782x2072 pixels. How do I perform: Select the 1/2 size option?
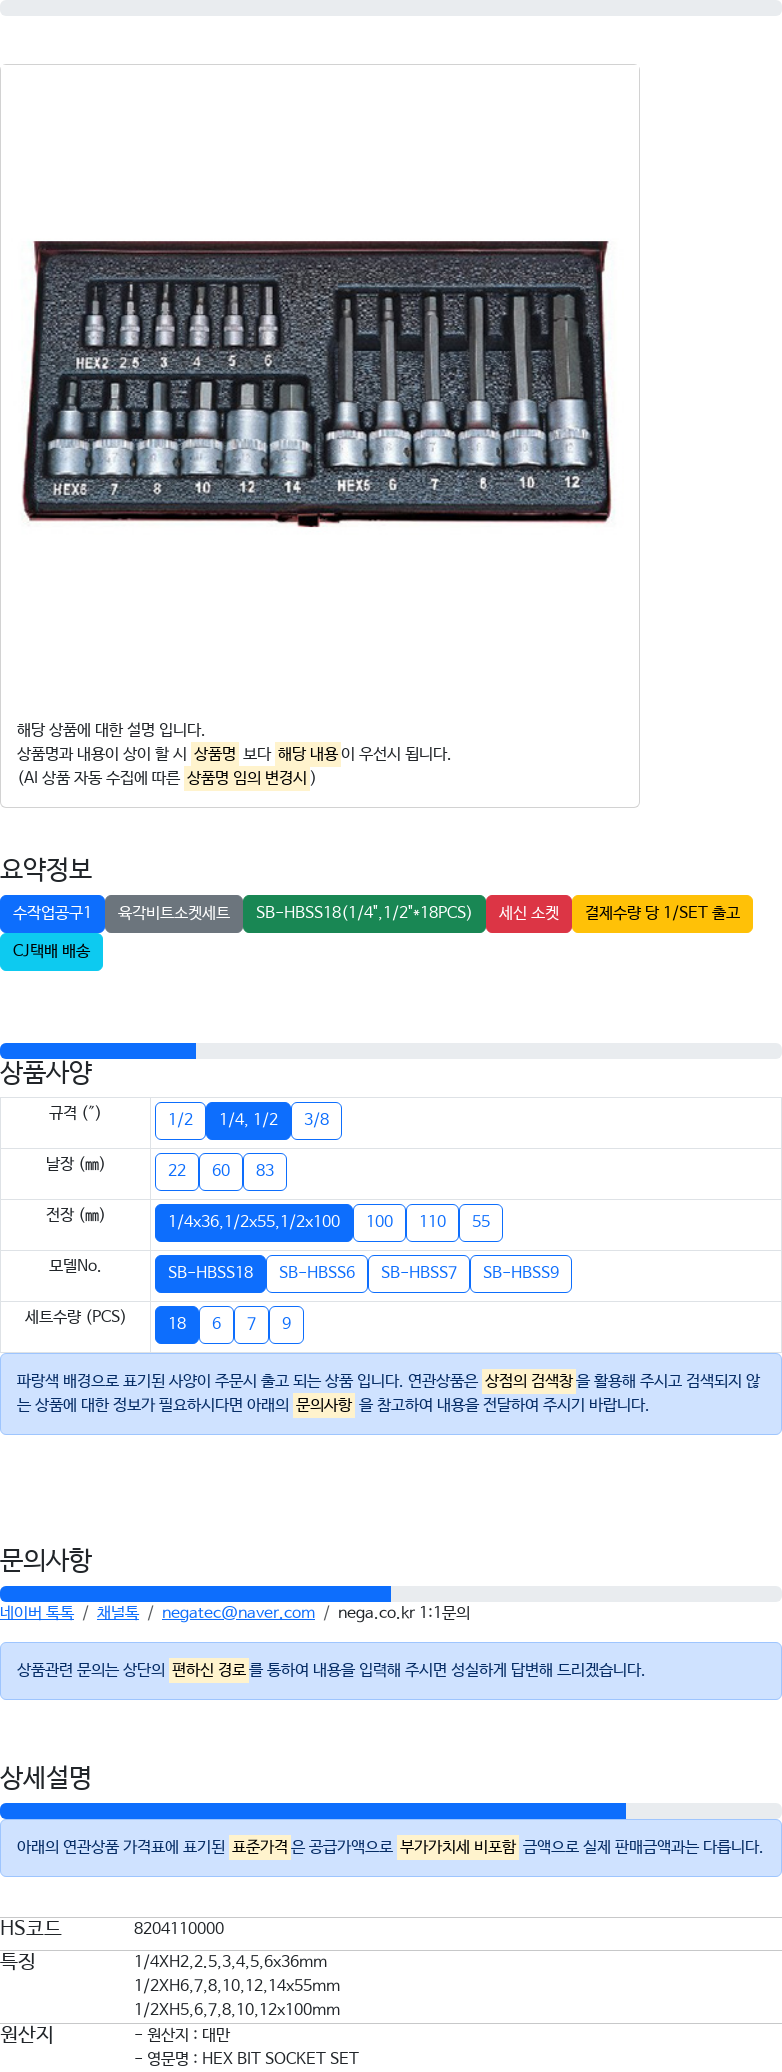click(x=180, y=1120)
